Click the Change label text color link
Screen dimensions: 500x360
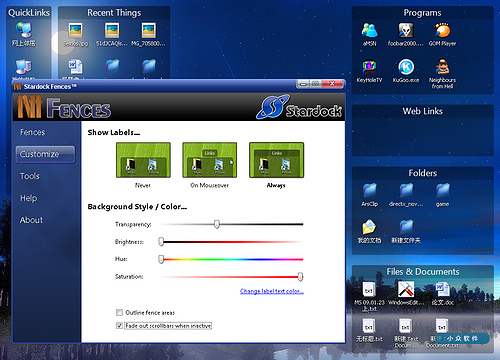tap(272, 291)
